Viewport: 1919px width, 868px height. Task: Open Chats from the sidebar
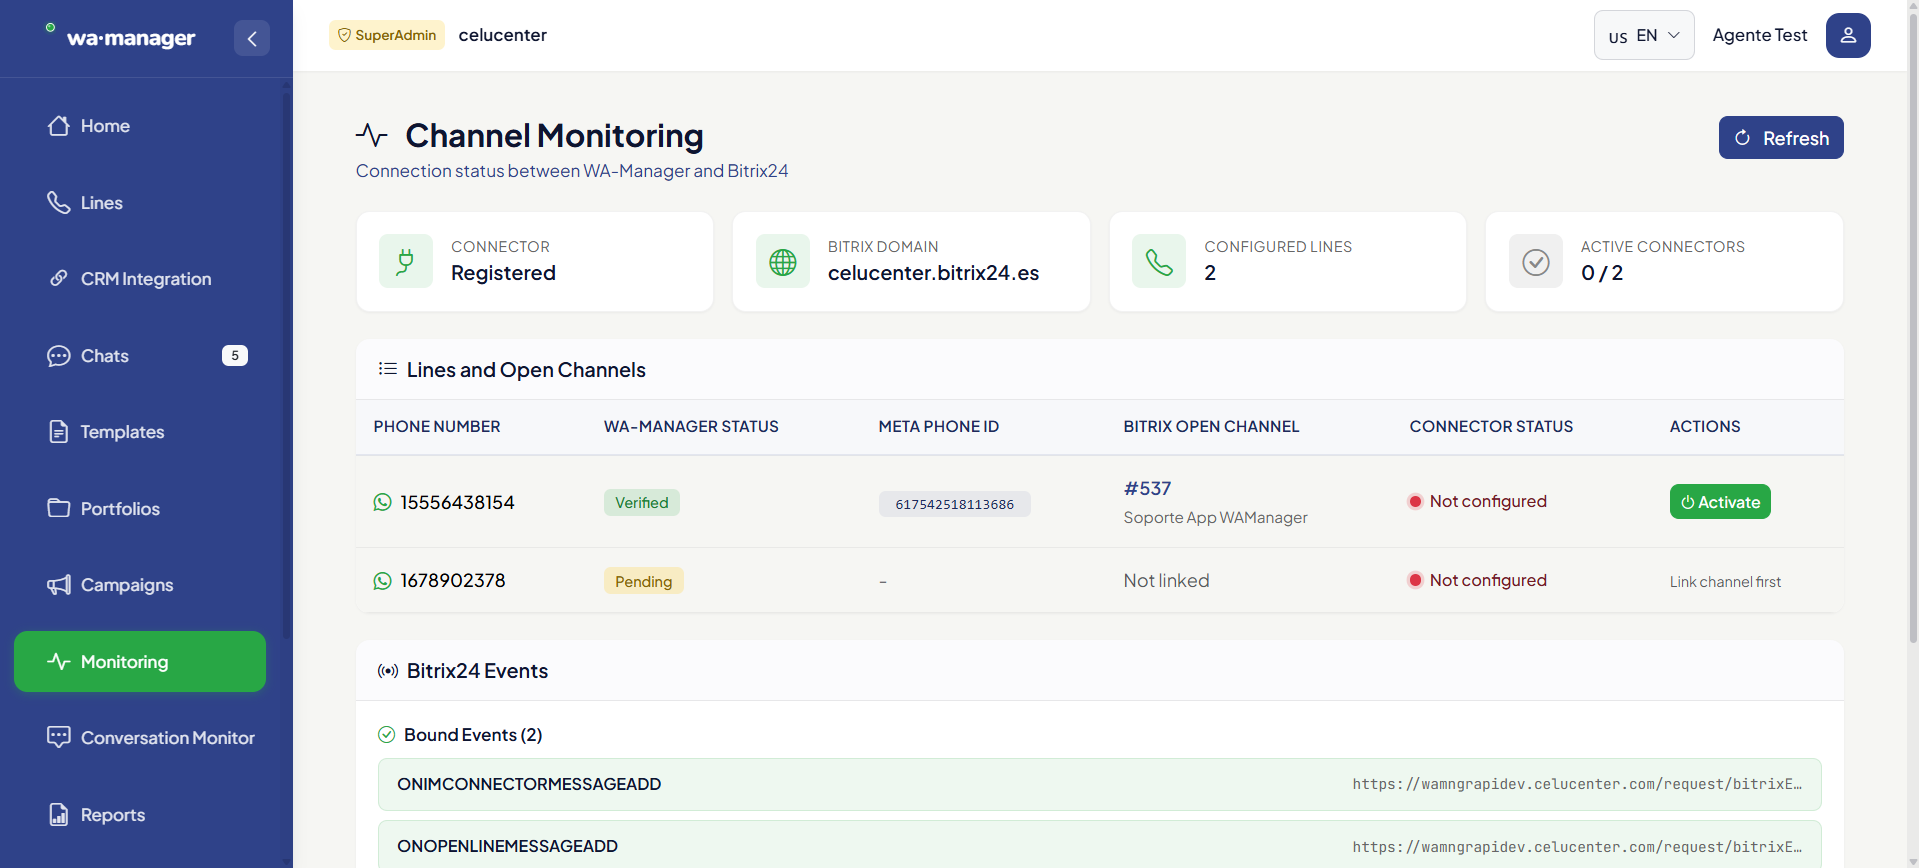[x=140, y=356]
